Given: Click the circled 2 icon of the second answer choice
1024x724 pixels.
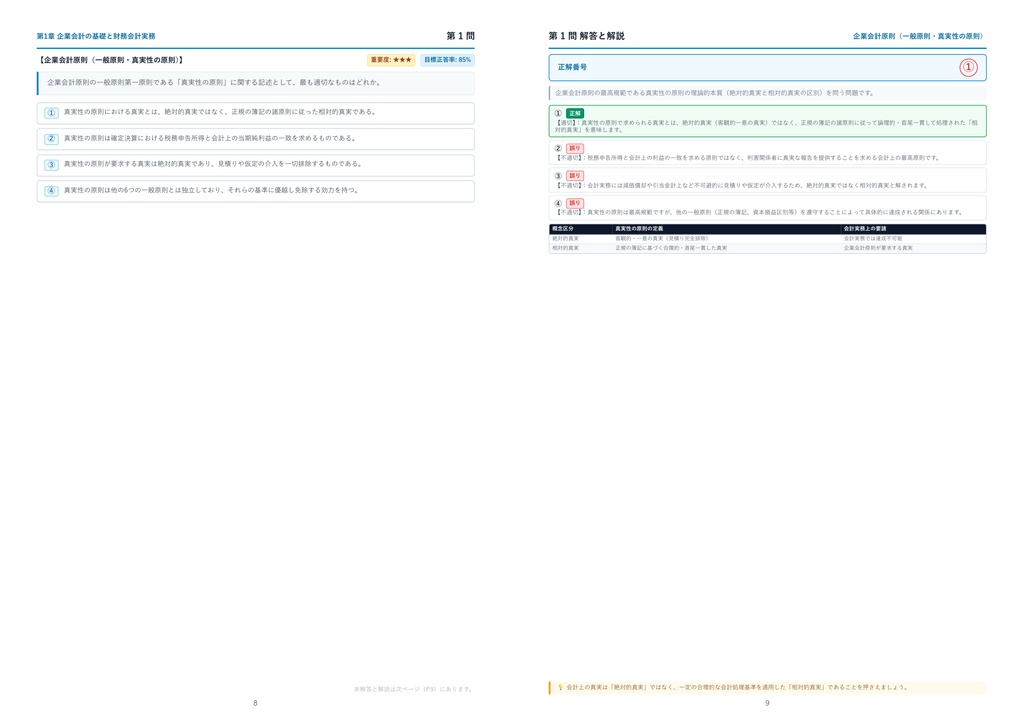Looking at the screenshot, I should (x=51, y=139).
